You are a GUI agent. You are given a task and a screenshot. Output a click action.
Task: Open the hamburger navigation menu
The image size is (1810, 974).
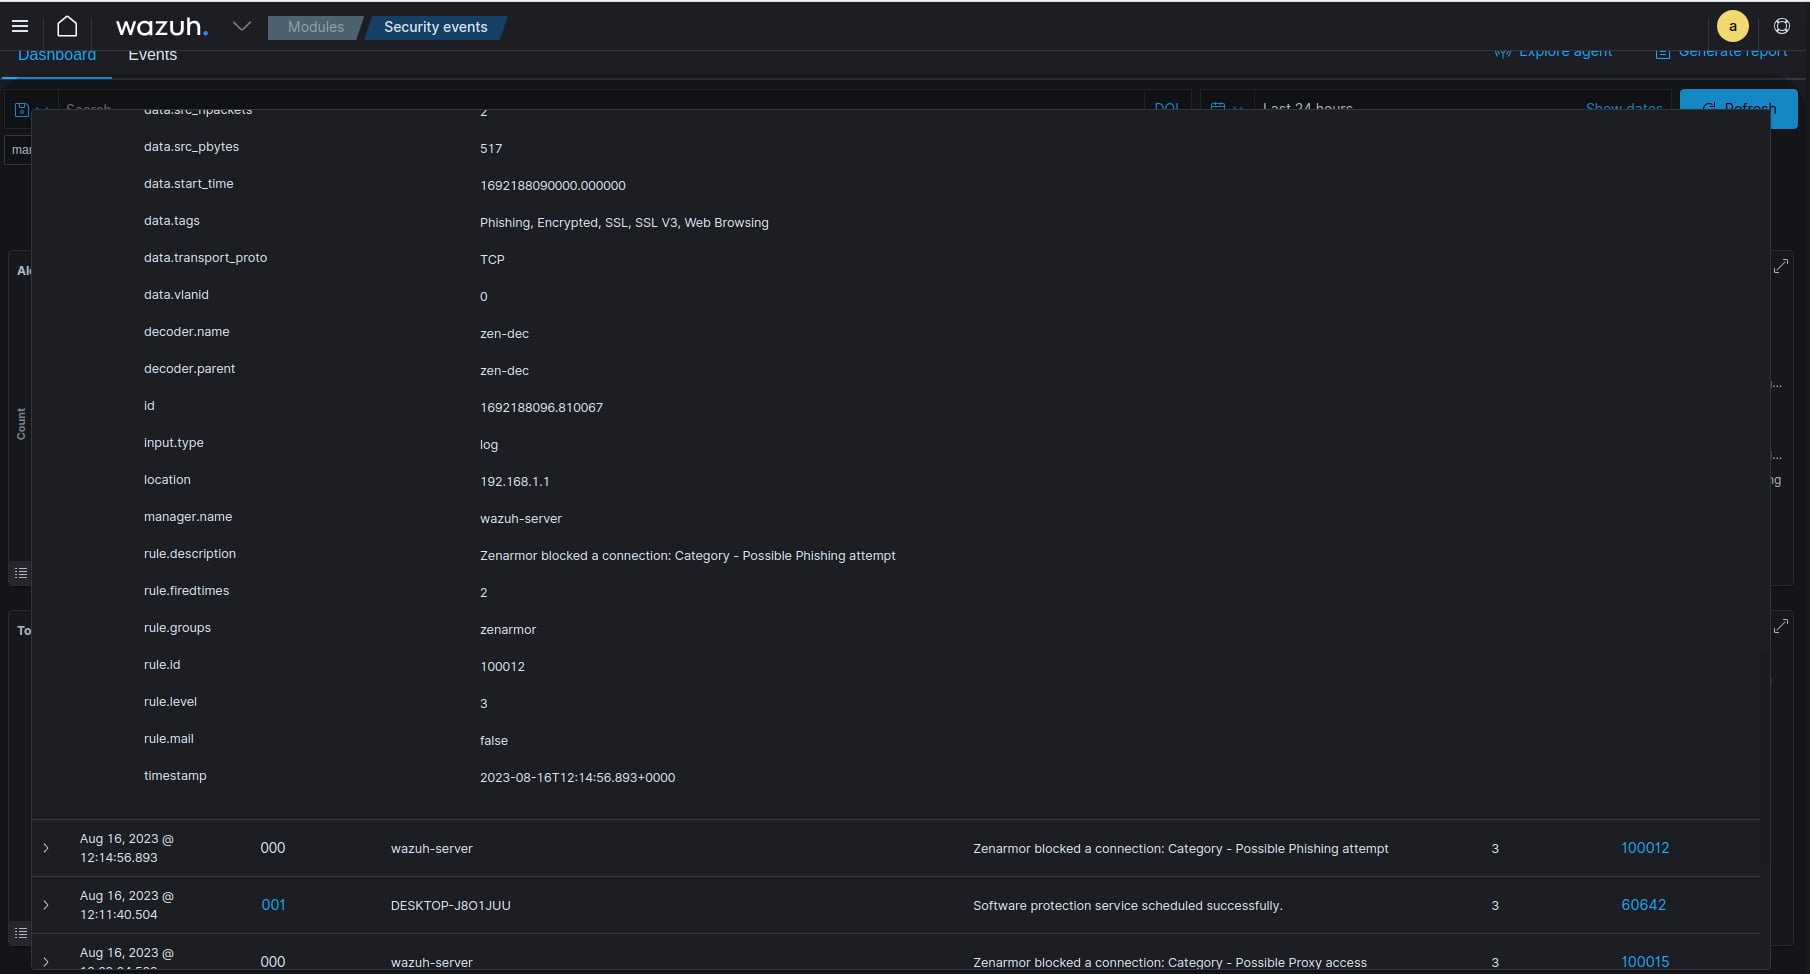coord(20,27)
